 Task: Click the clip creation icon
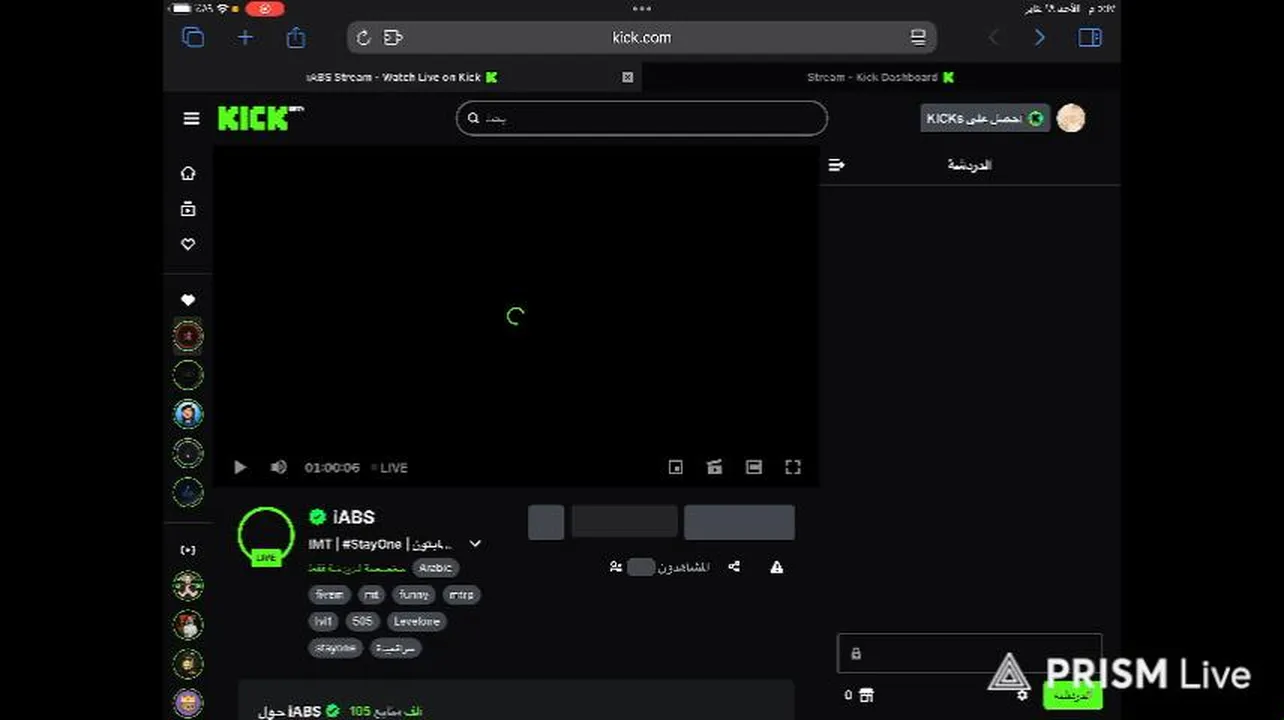click(x=715, y=467)
